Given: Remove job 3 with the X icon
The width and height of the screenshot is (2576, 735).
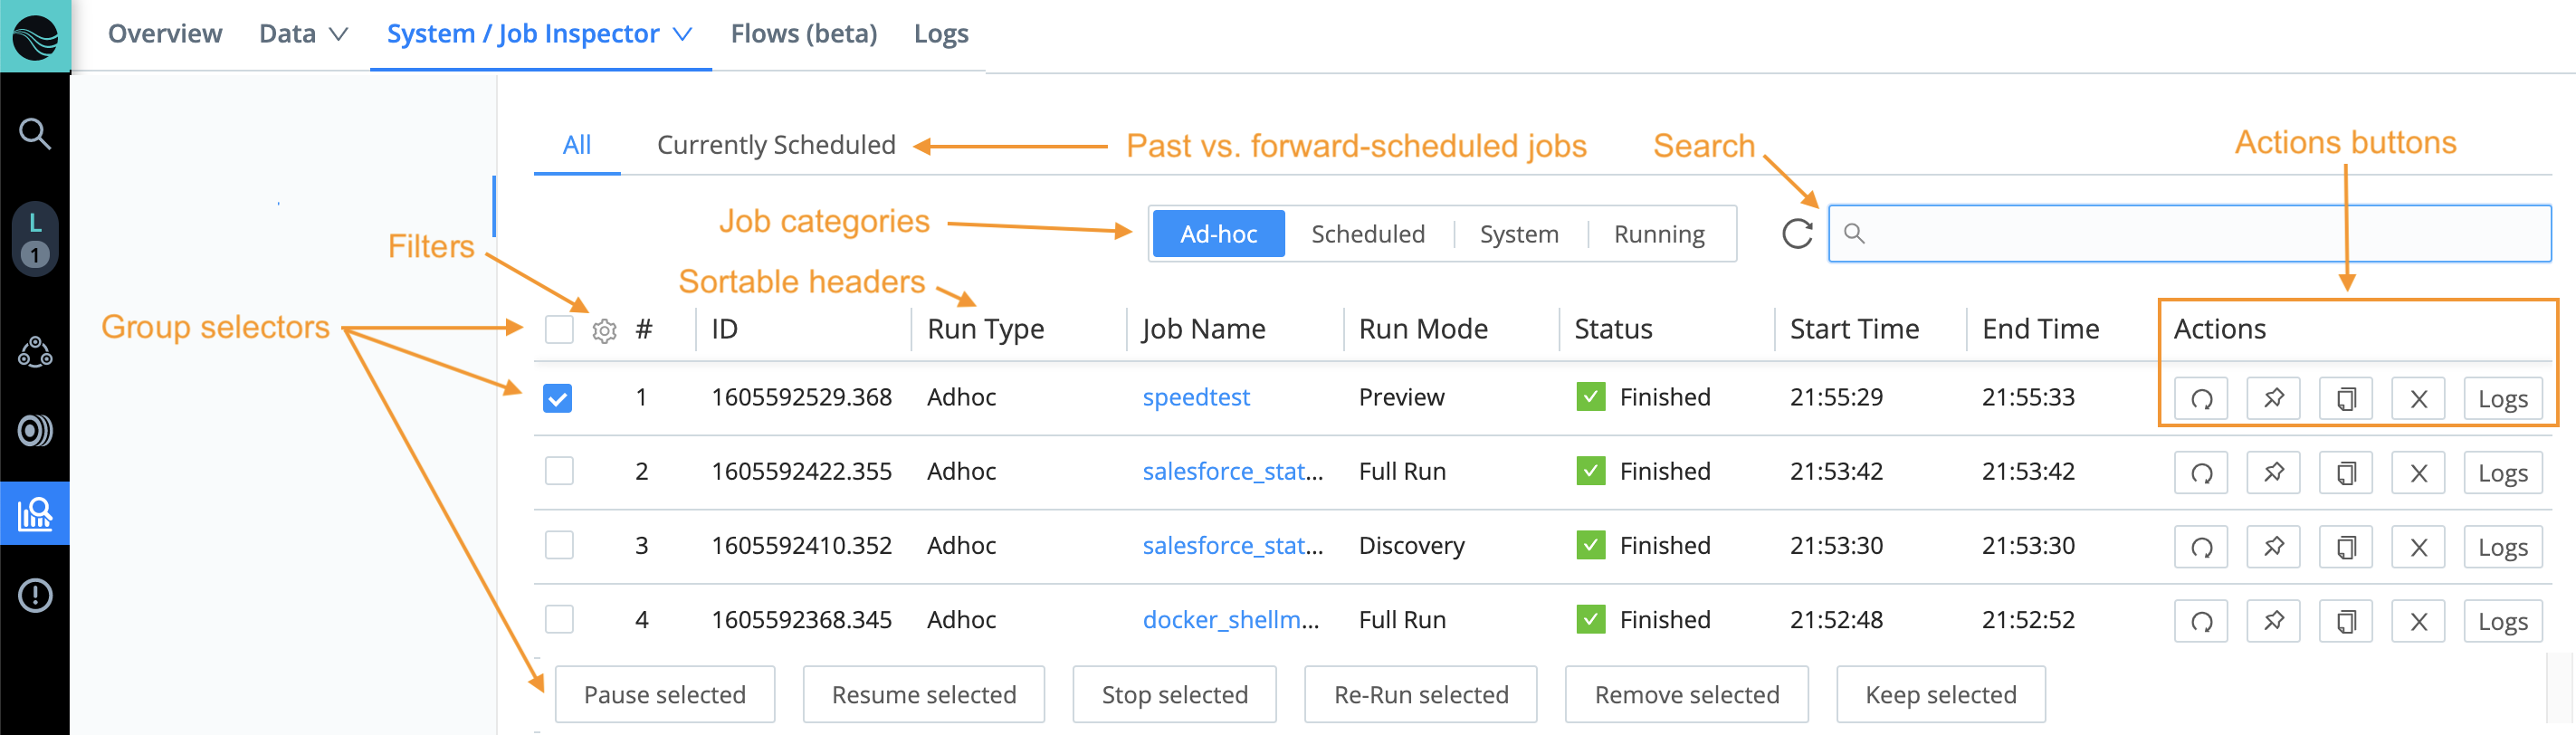Looking at the screenshot, I should [x=2418, y=547].
